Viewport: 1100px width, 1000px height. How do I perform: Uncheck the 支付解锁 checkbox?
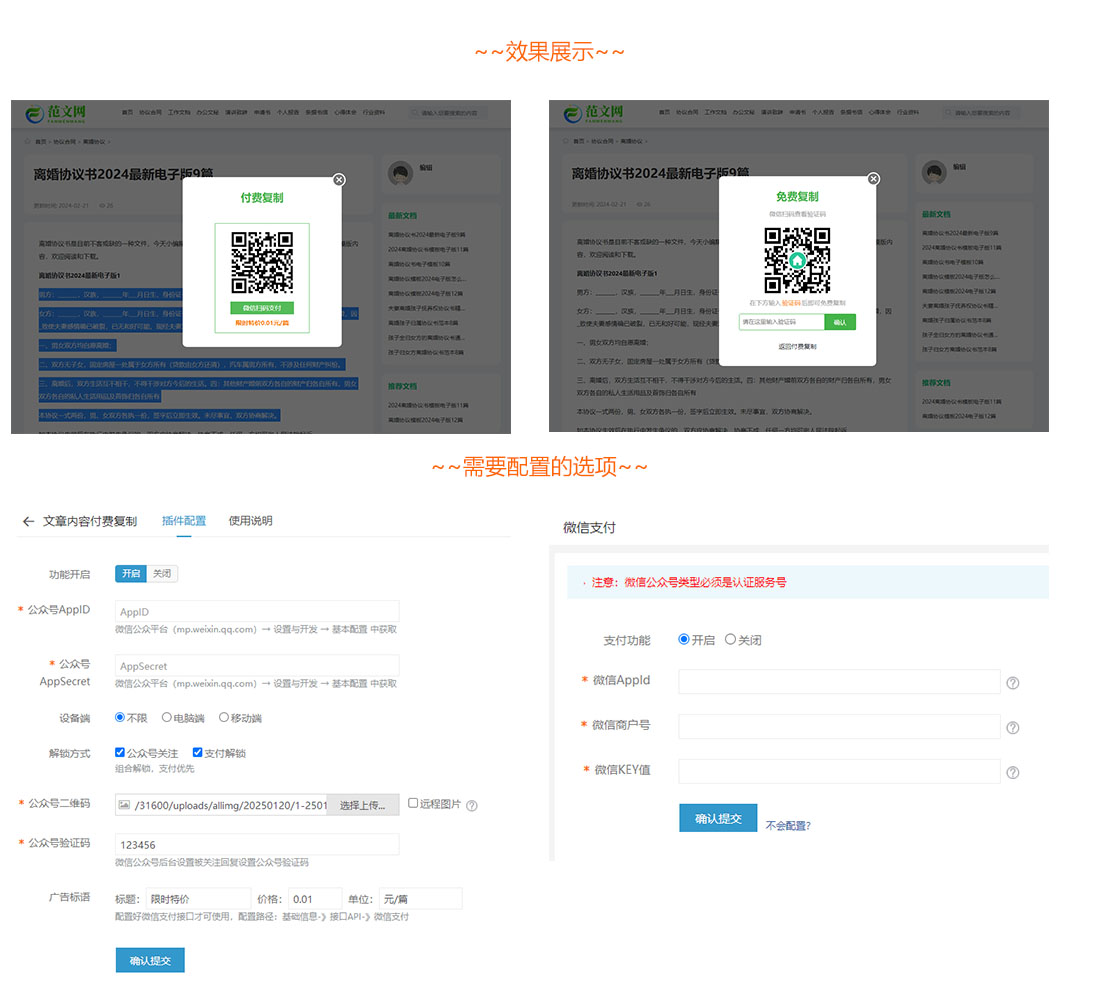tap(197, 752)
